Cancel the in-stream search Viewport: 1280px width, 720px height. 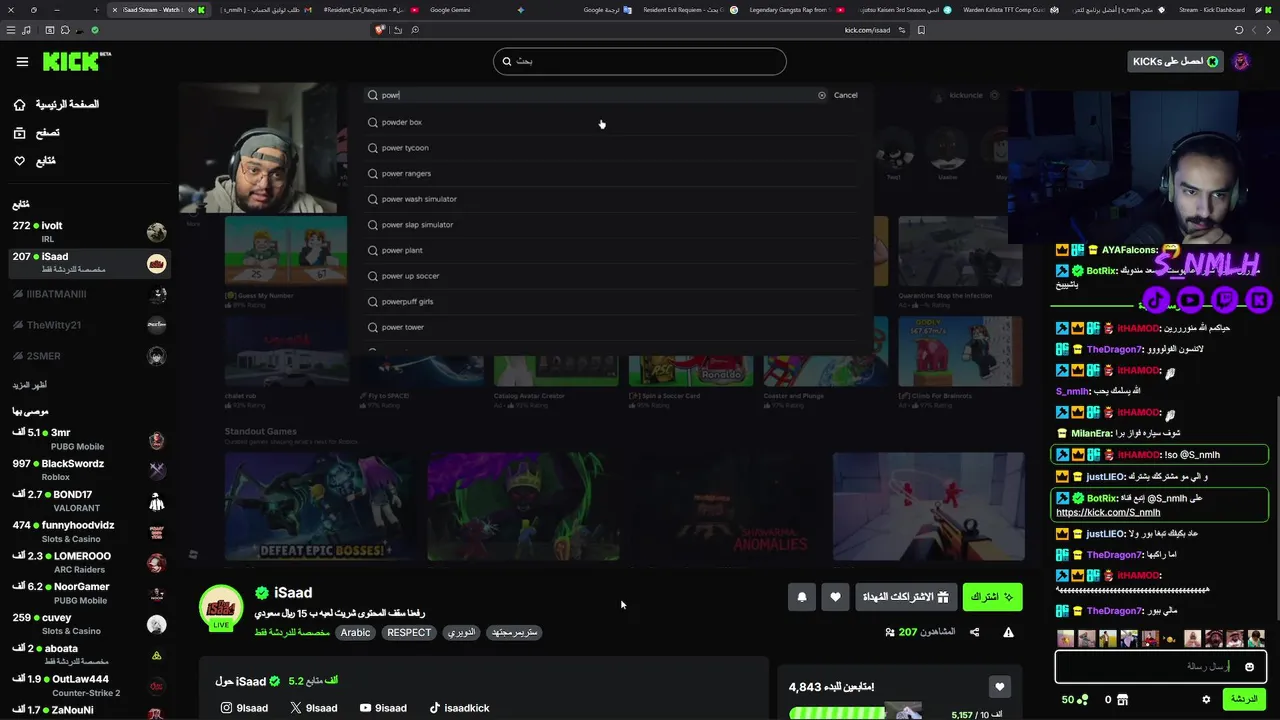tap(846, 95)
